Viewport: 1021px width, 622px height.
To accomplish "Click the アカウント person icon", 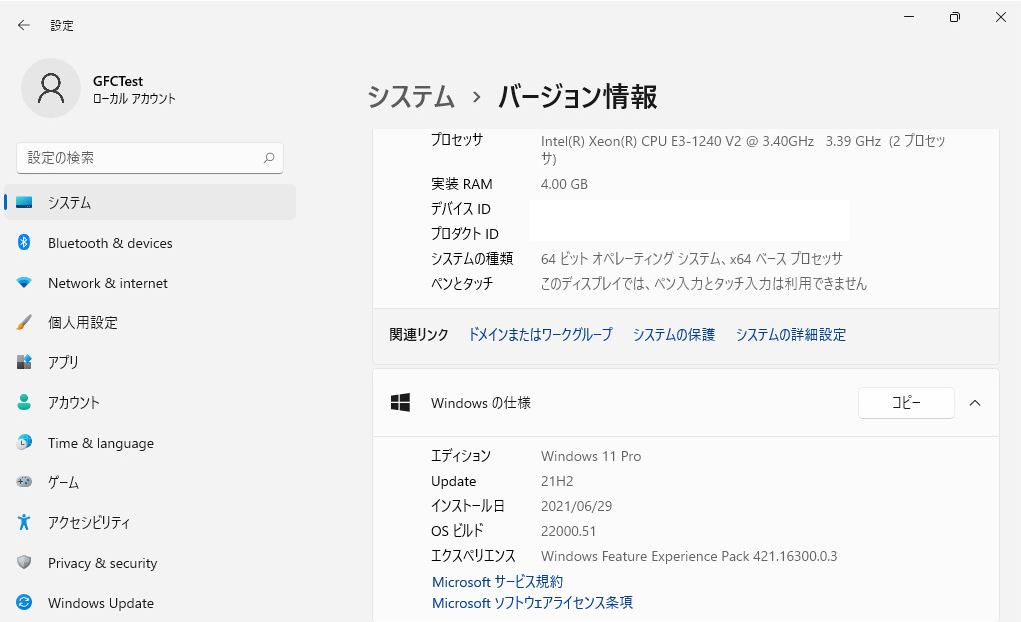I will click(x=24, y=403).
